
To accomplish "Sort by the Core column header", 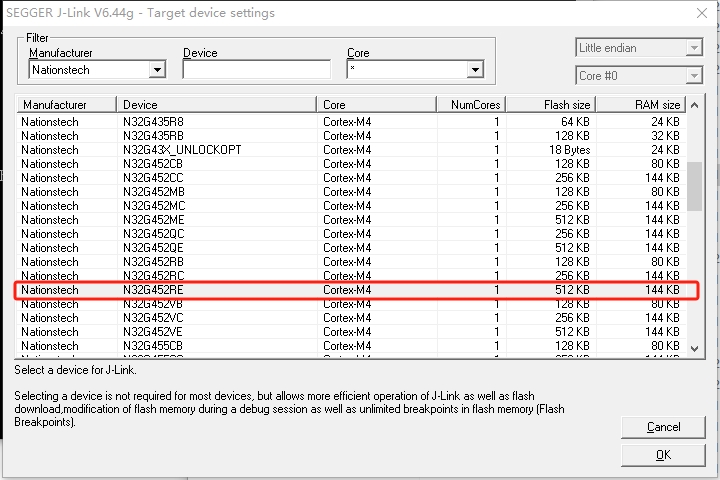I will click(x=377, y=105).
